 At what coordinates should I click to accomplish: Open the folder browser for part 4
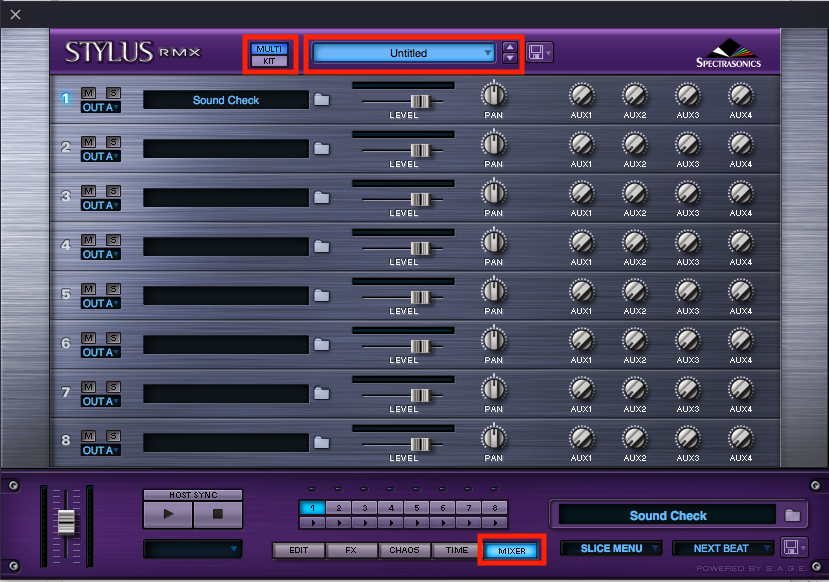[x=321, y=246]
